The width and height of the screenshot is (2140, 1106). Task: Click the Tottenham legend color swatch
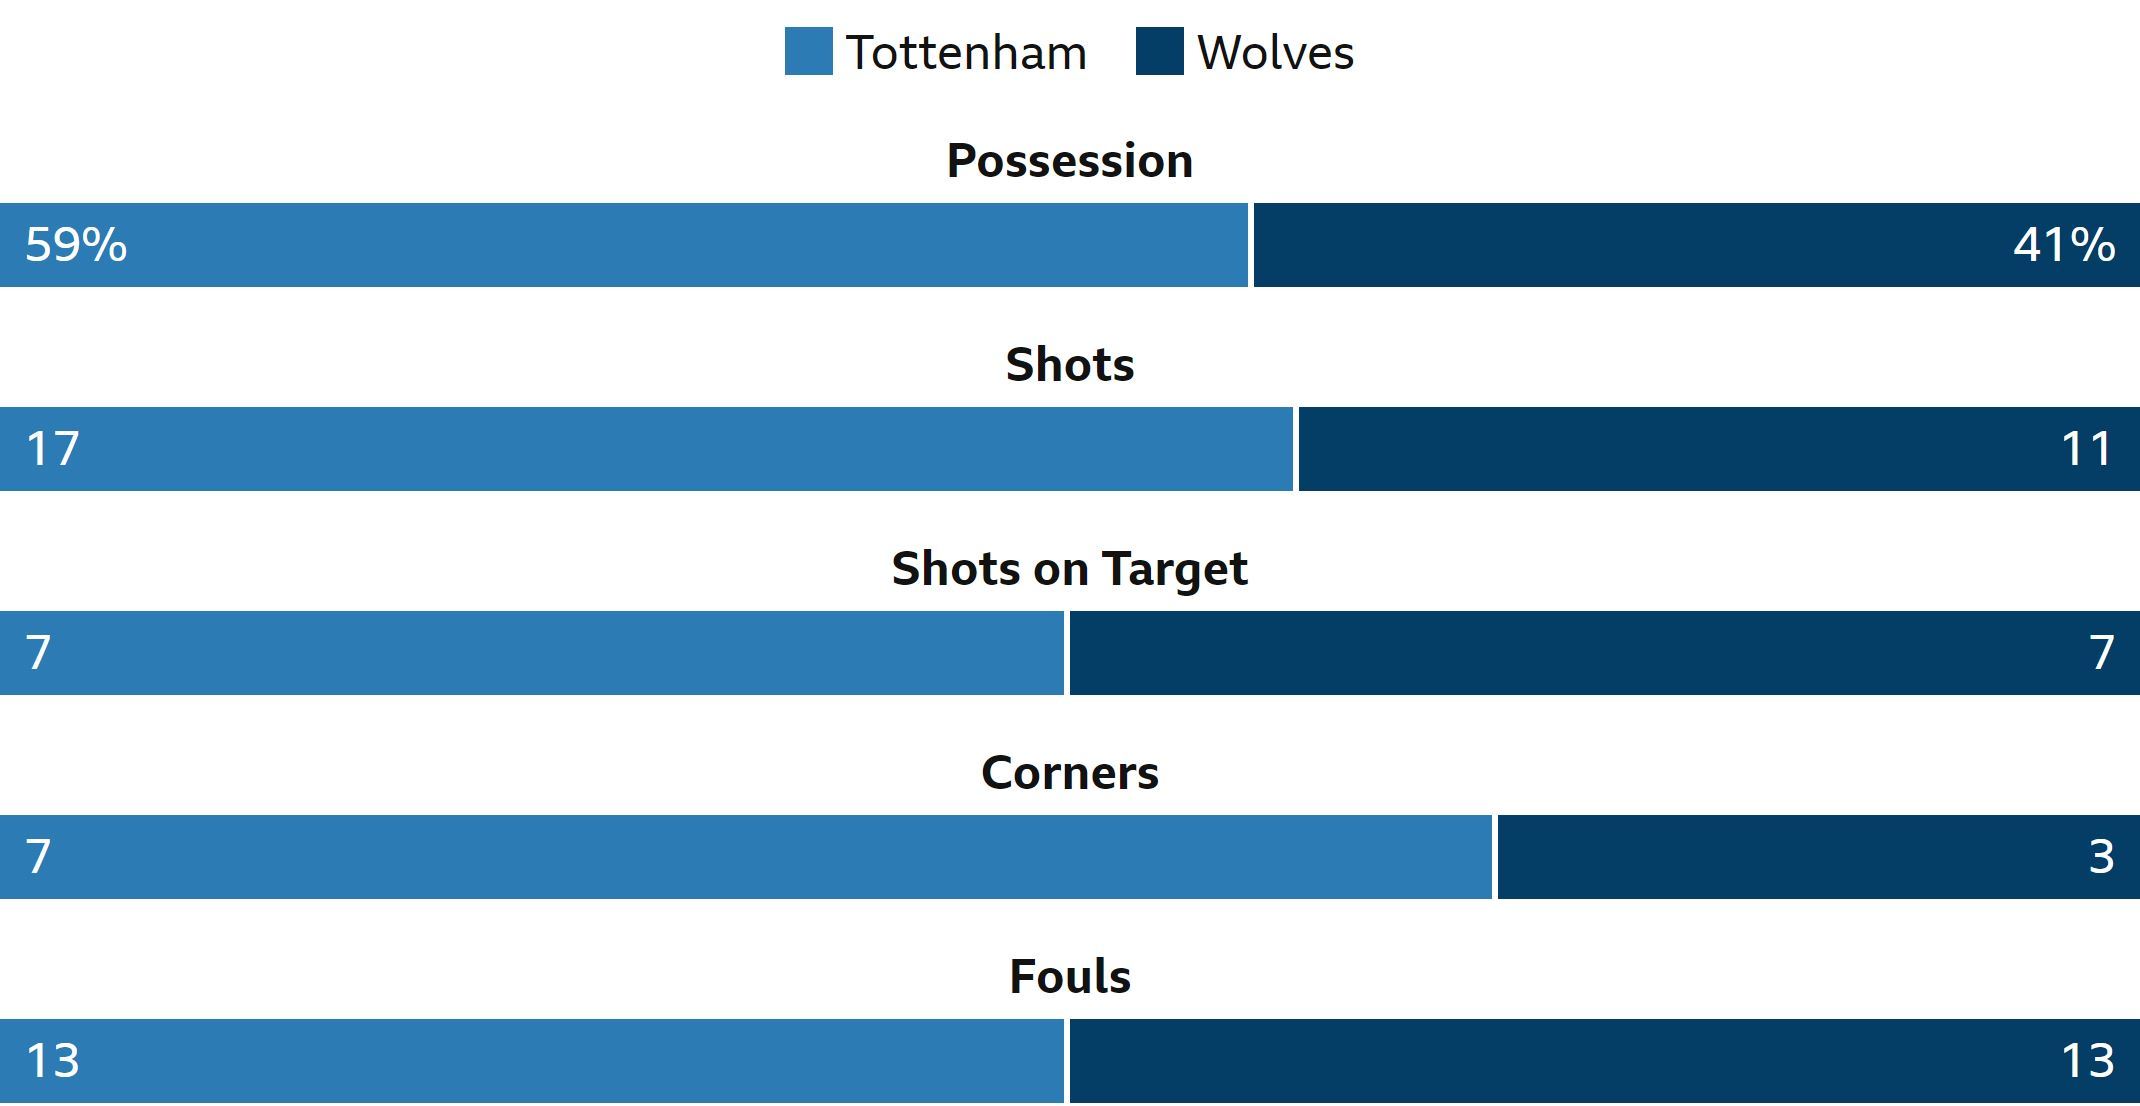(808, 51)
